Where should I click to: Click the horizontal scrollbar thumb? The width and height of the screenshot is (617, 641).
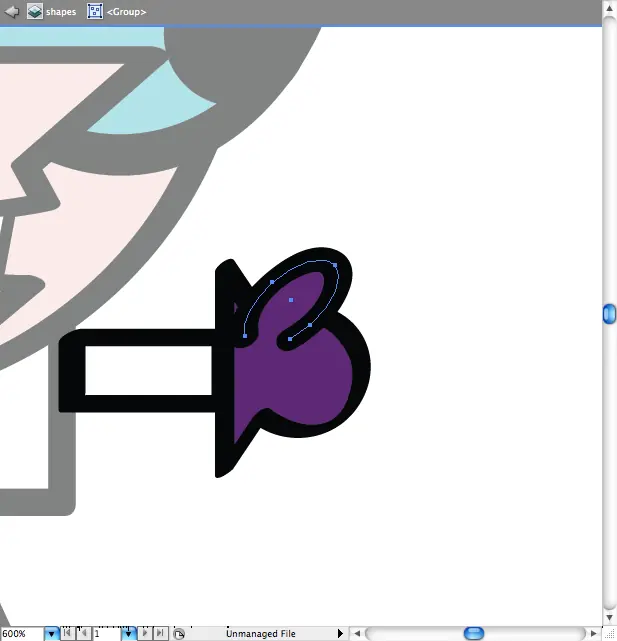tap(474, 634)
